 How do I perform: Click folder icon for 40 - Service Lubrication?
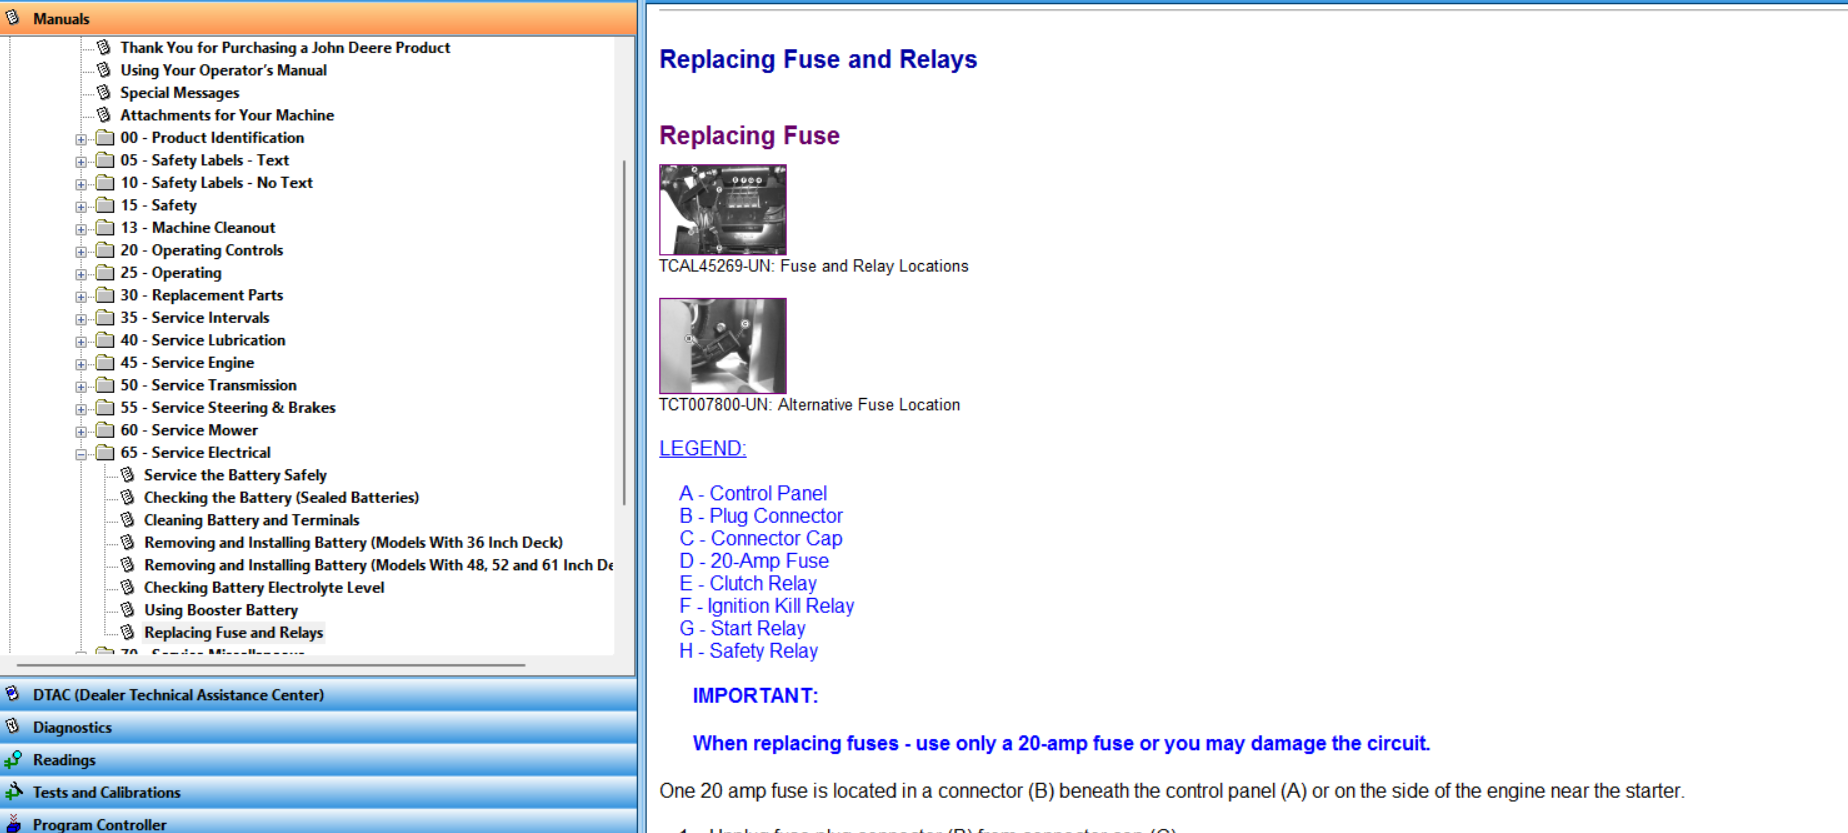(x=105, y=340)
